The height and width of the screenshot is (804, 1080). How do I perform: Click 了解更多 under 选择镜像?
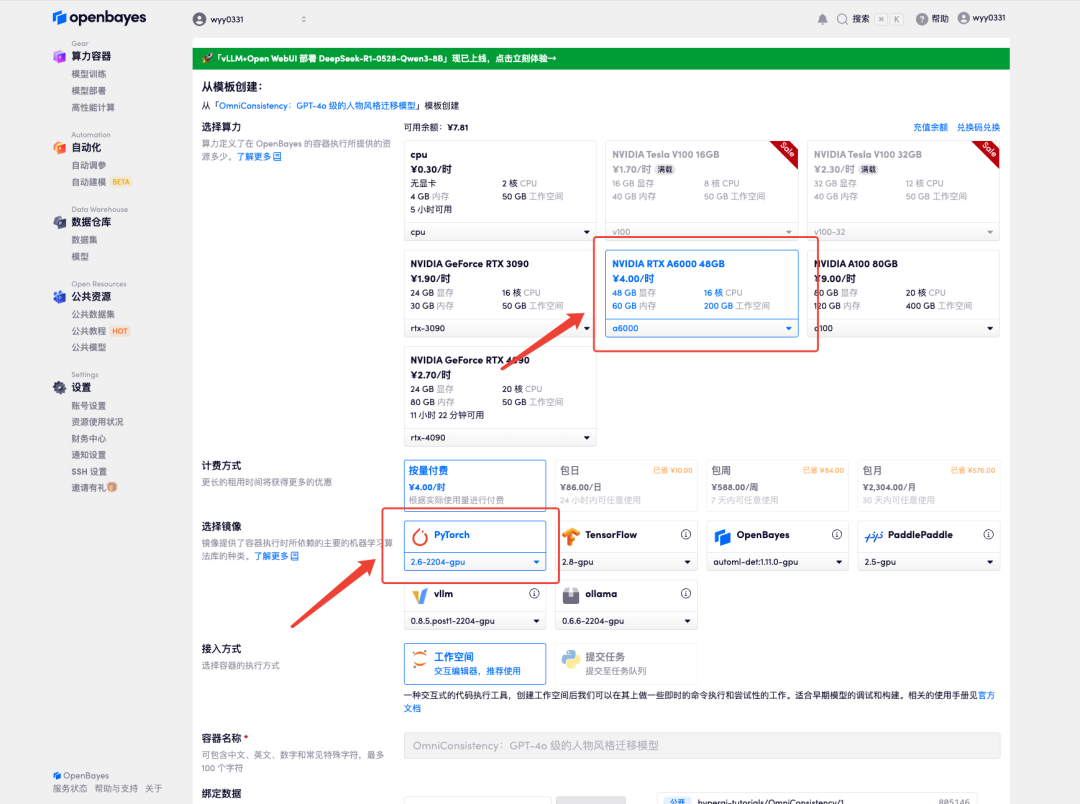(x=276, y=556)
